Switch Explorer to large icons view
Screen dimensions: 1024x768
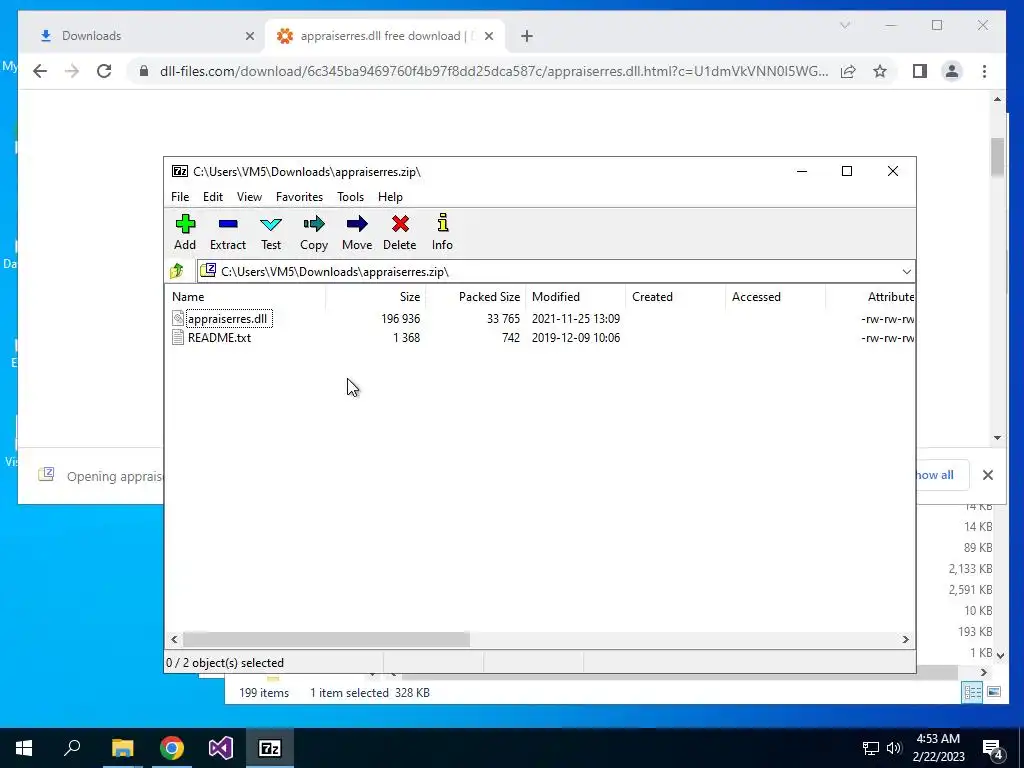coord(993,692)
